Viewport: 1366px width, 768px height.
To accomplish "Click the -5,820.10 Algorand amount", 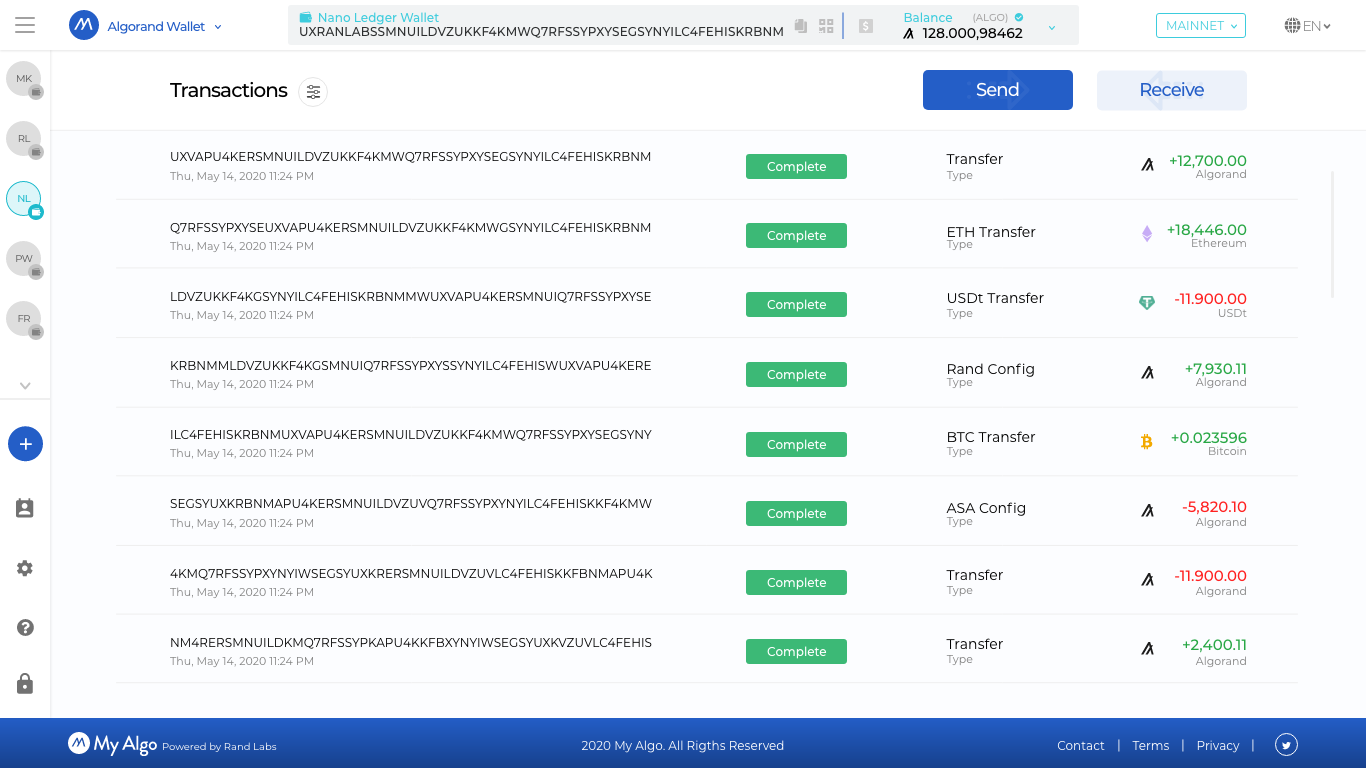I will click(1214, 507).
